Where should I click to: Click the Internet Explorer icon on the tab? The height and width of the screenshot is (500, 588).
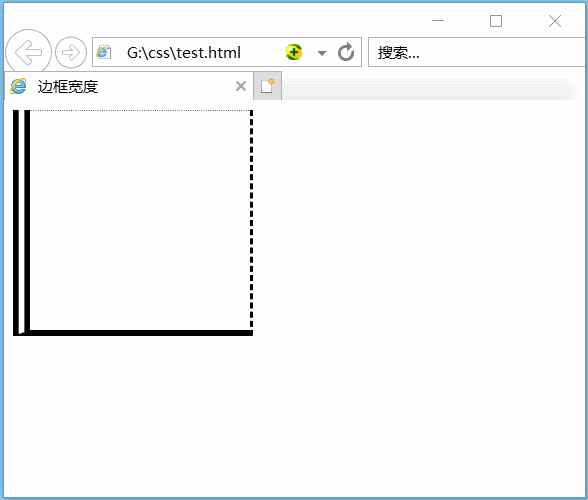[18, 86]
